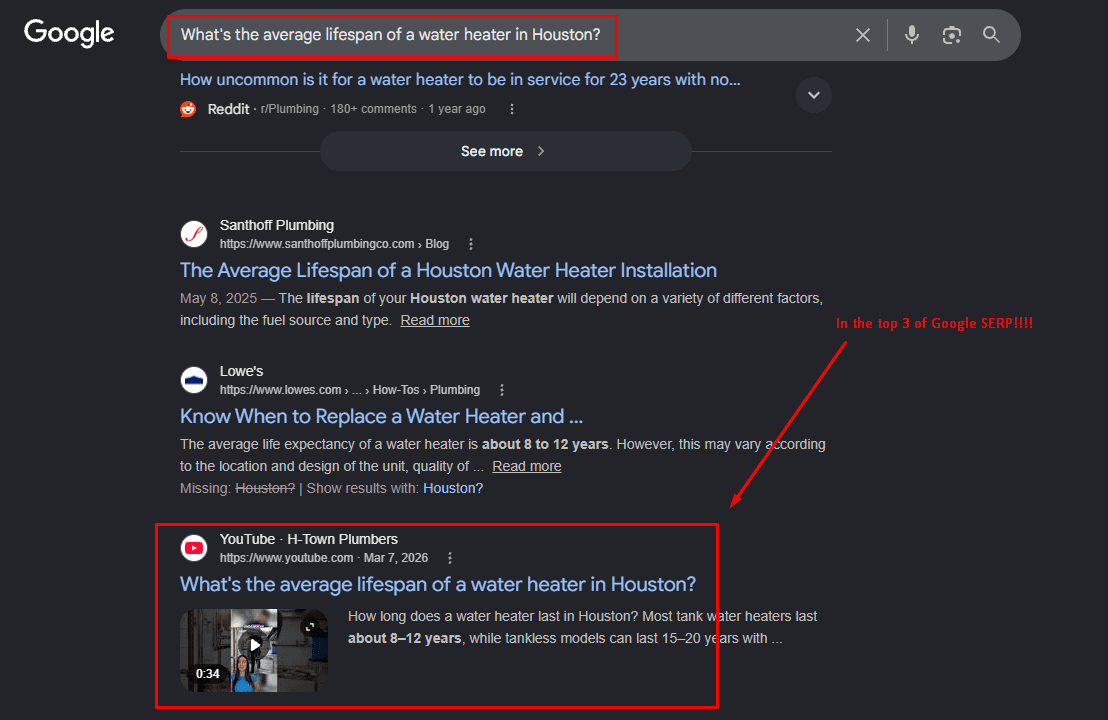
Task: Open search by image camera icon
Action: pyautogui.click(x=952, y=35)
